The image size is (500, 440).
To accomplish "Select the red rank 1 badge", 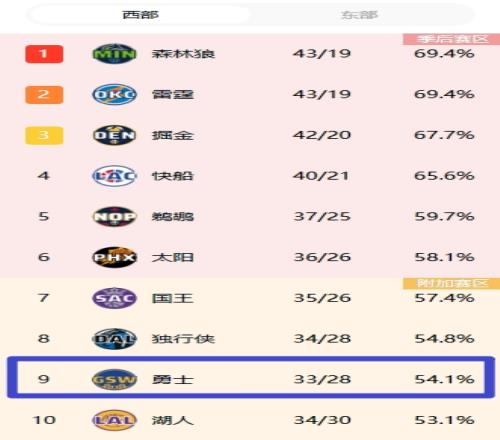I will pyautogui.click(x=44, y=54).
